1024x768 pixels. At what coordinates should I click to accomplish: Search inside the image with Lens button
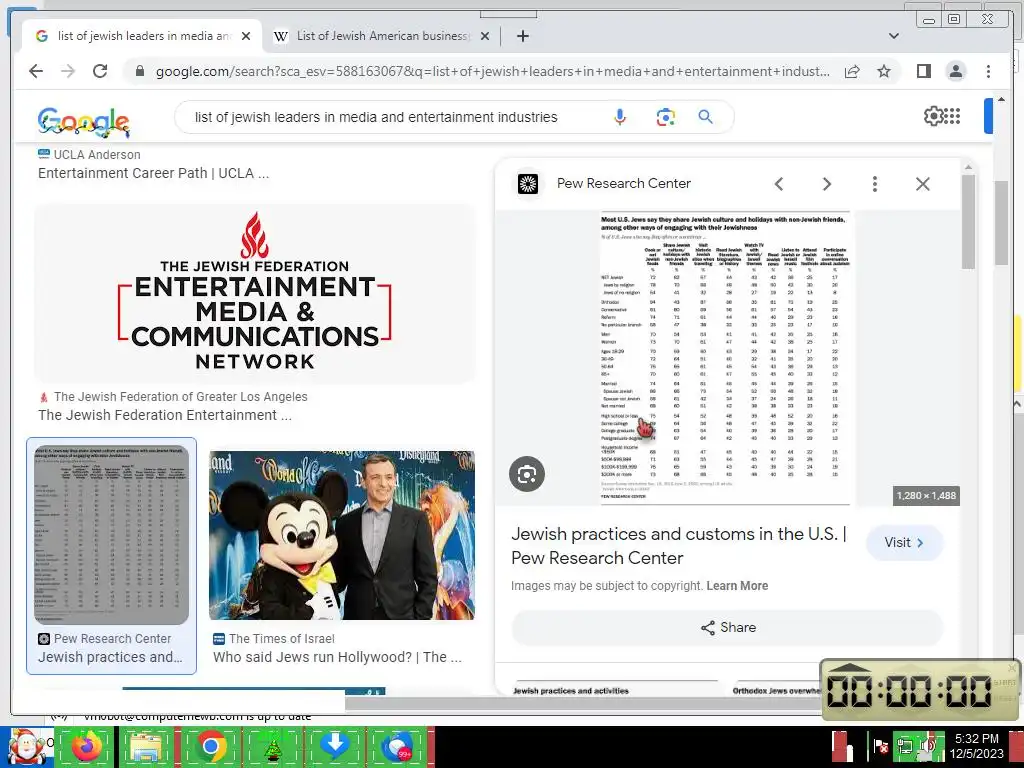(526, 474)
